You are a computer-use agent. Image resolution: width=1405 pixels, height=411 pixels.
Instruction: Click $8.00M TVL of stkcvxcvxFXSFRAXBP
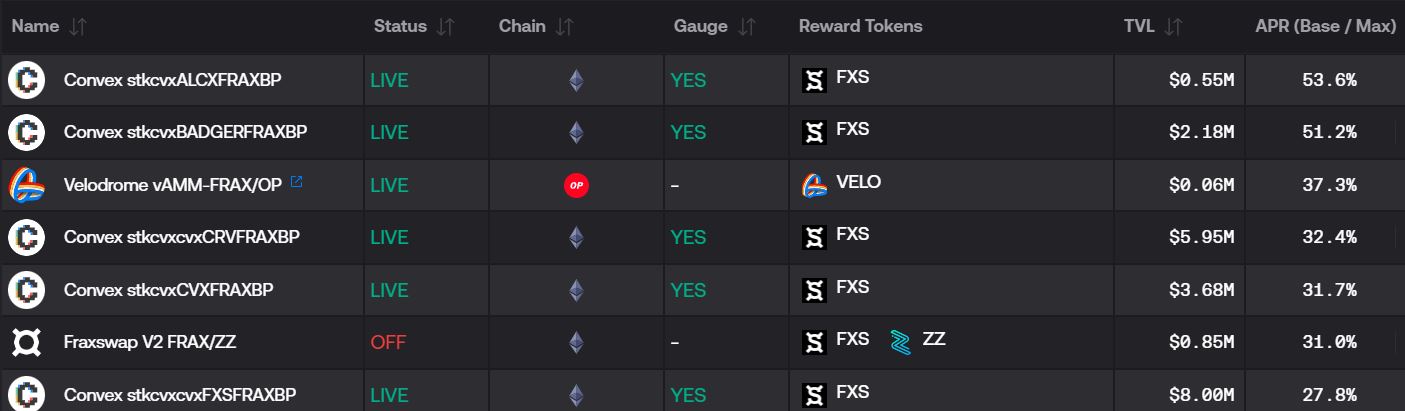tap(1201, 395)
